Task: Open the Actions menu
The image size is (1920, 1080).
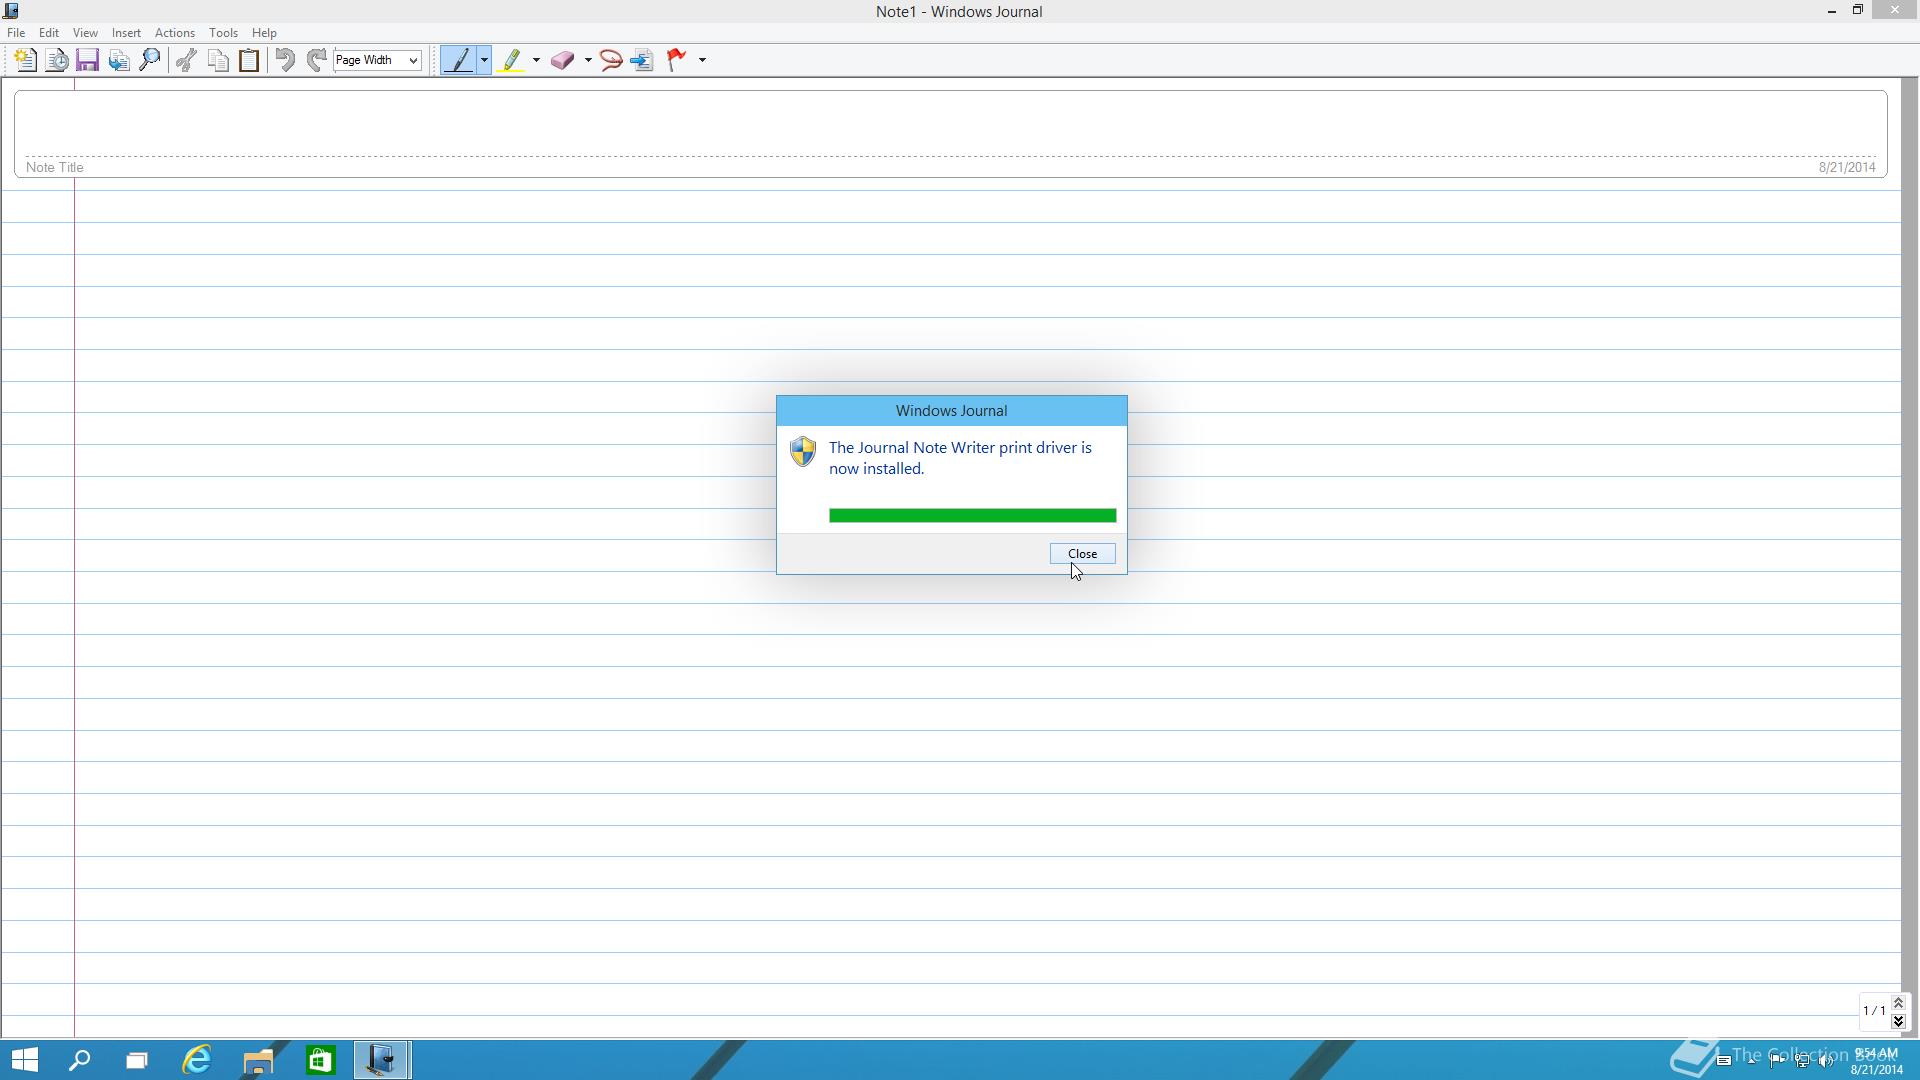Action: [175, 33]
